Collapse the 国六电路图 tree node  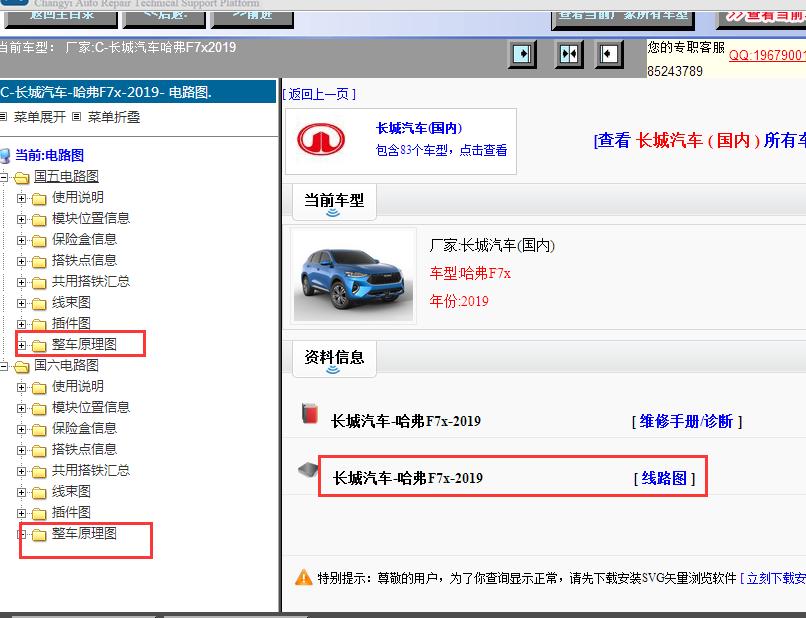click(x=4, y=366)
